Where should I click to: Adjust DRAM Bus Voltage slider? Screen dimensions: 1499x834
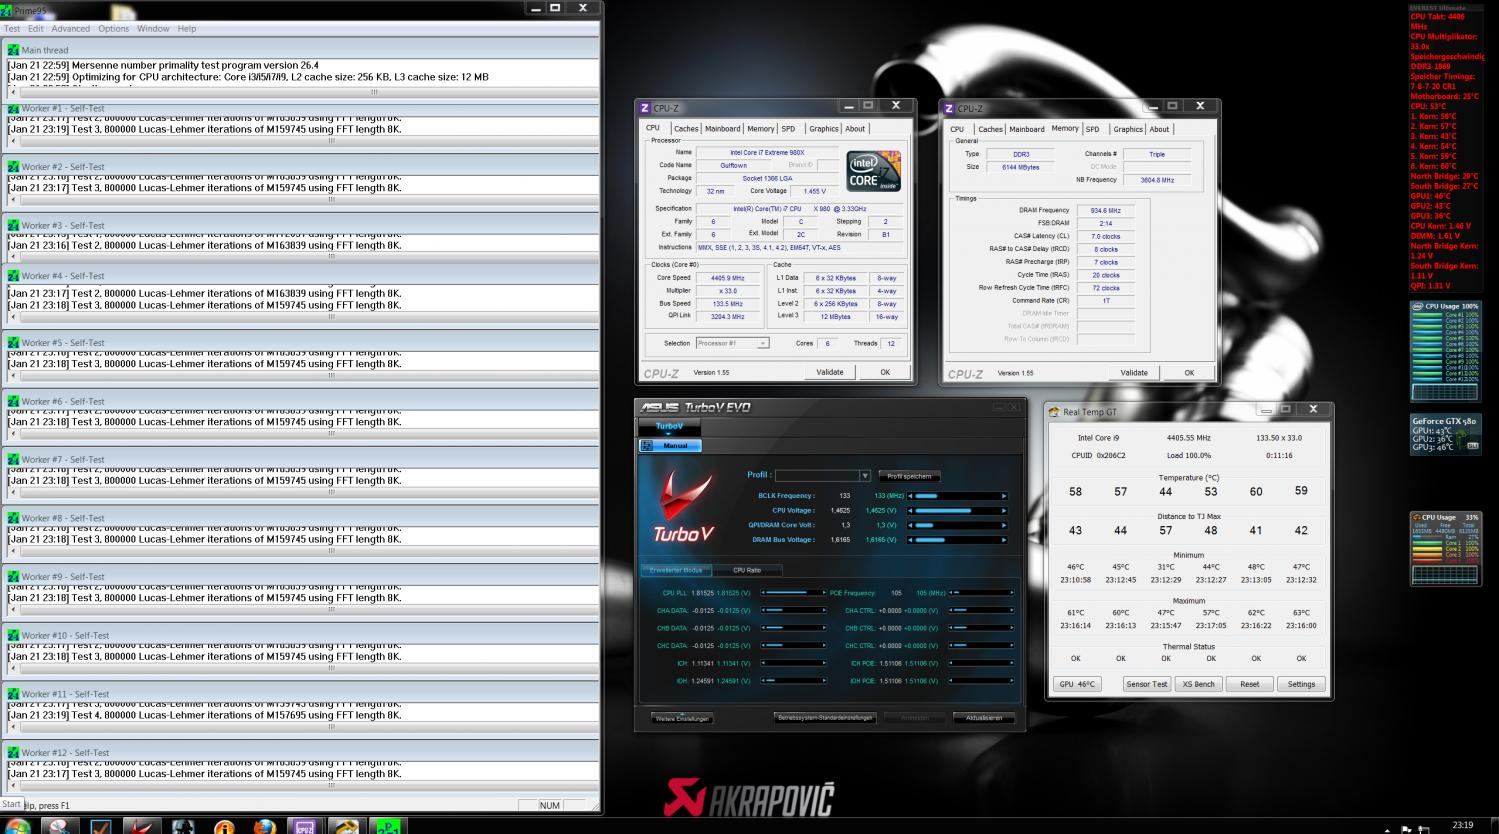tap(958, 540)
